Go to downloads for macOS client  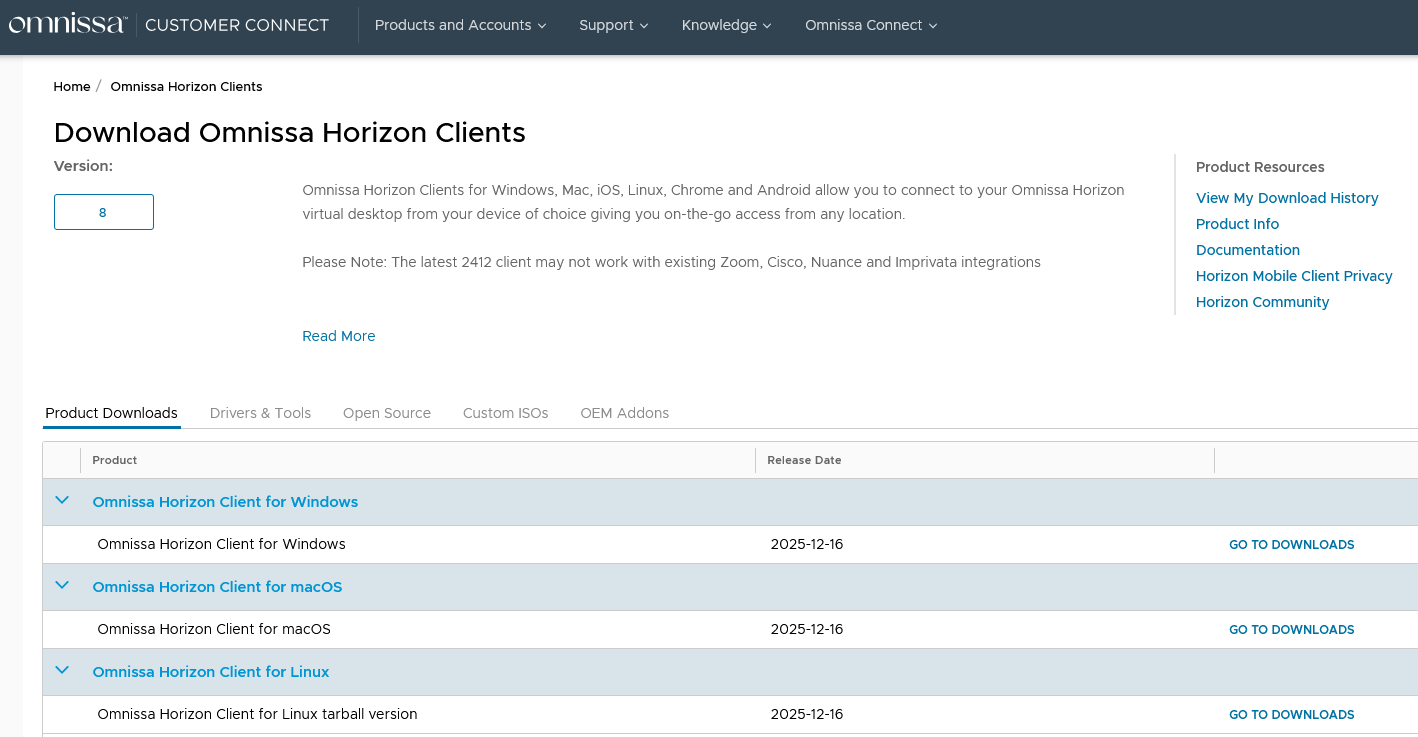[x=1291, y=630]
